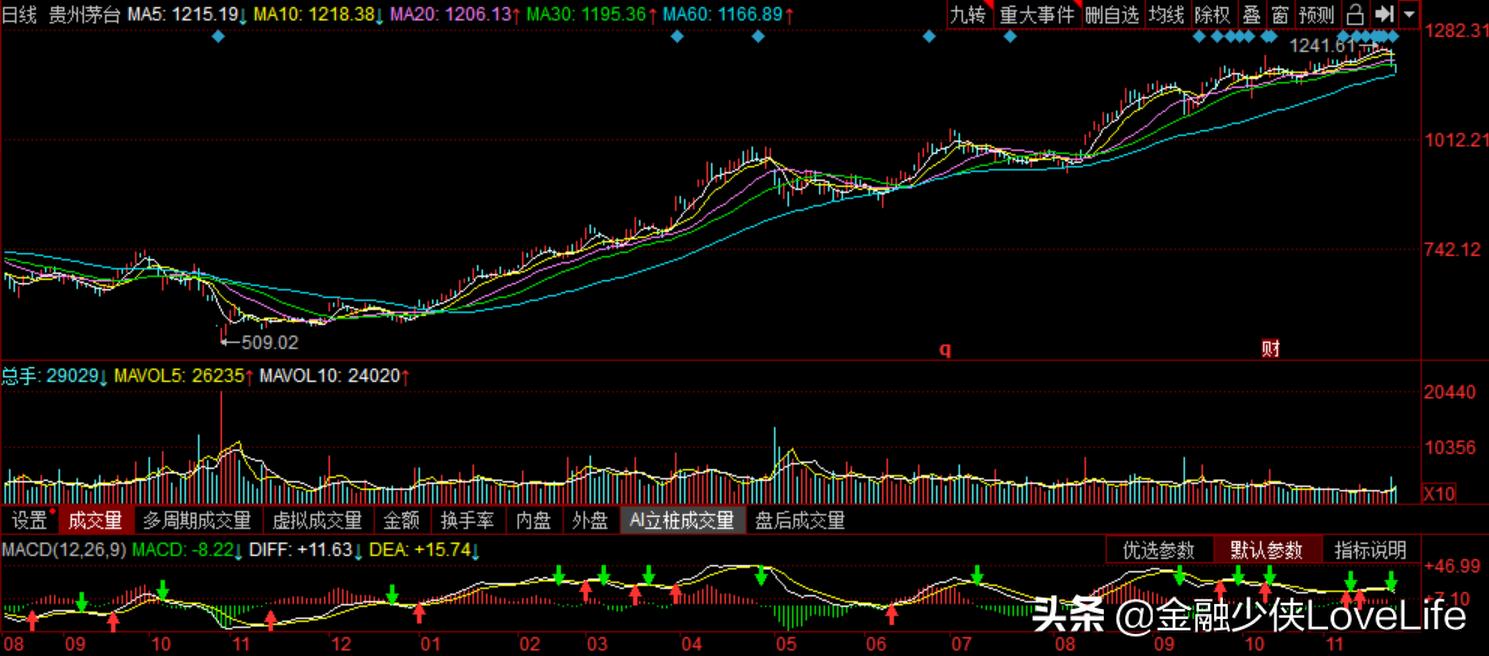Click 默认参数 default parameters

click(1267, 550)
